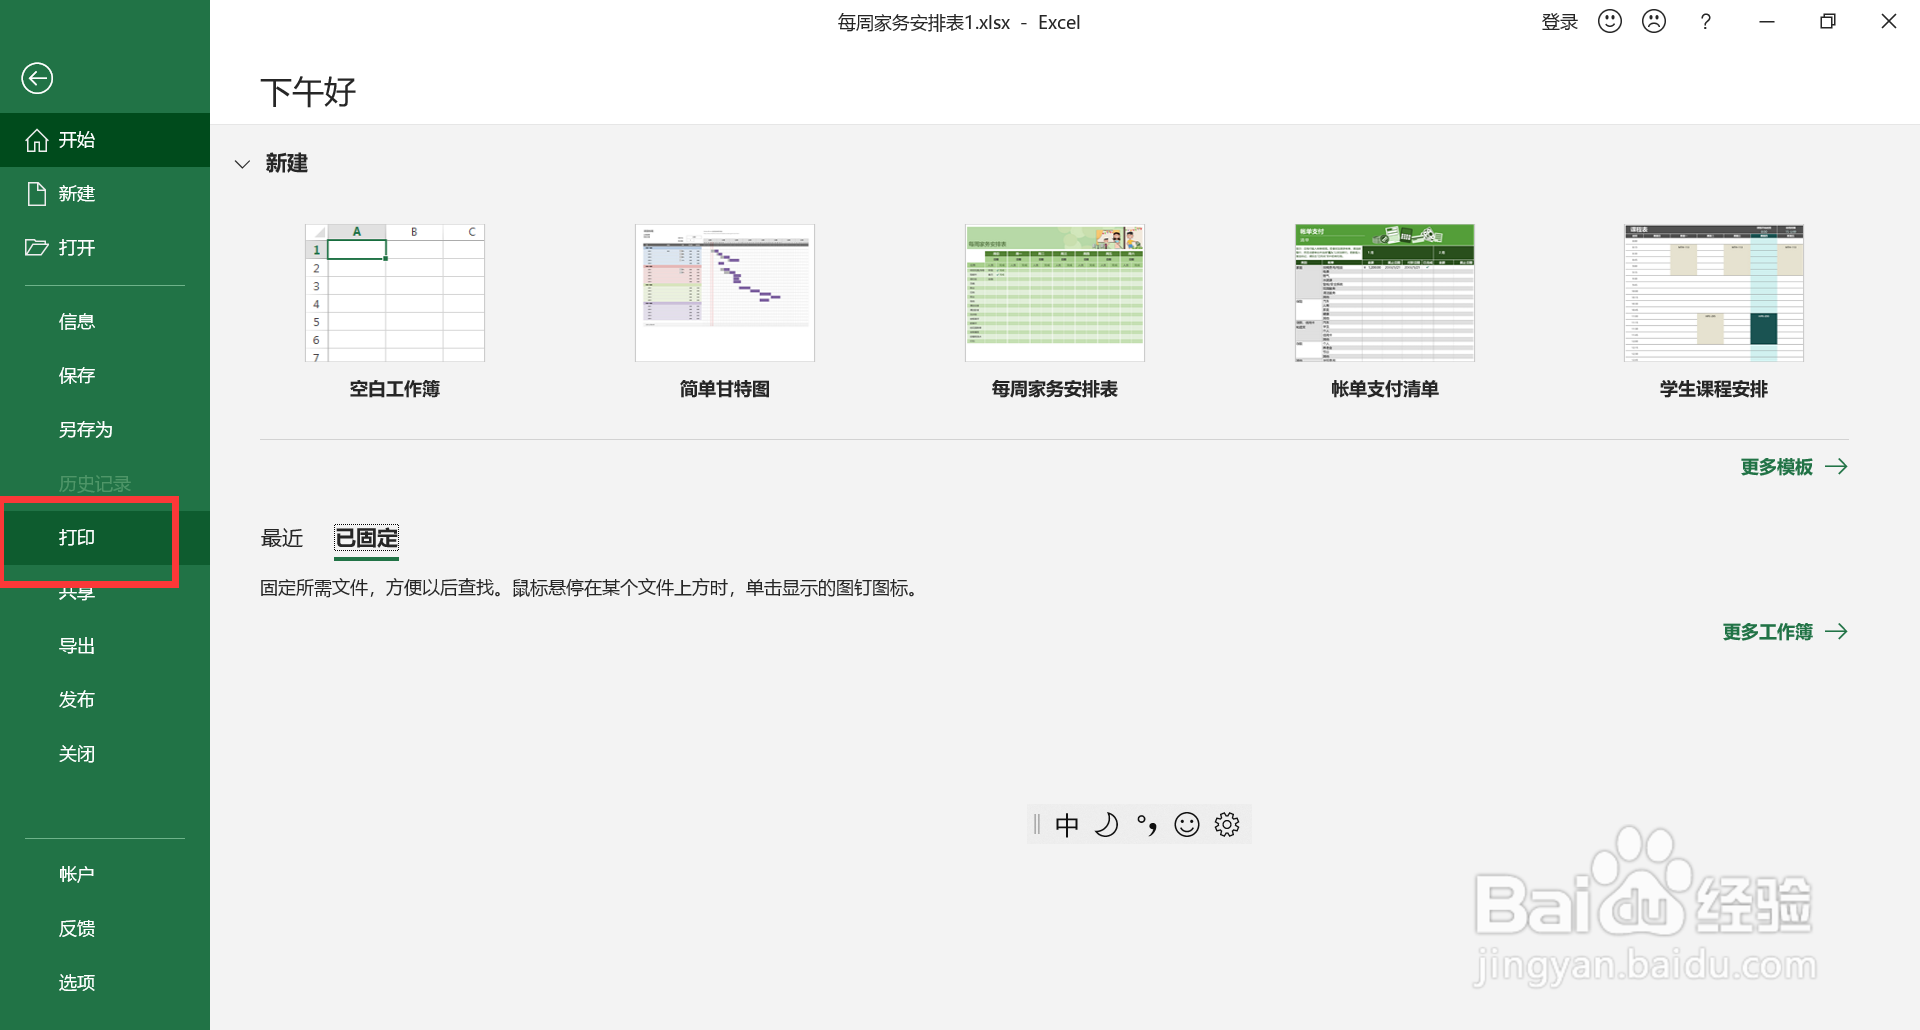This screenshot has height=1030, width=1920.
Task: Click 登录 to sign in
Action: tap(1559, 22)
